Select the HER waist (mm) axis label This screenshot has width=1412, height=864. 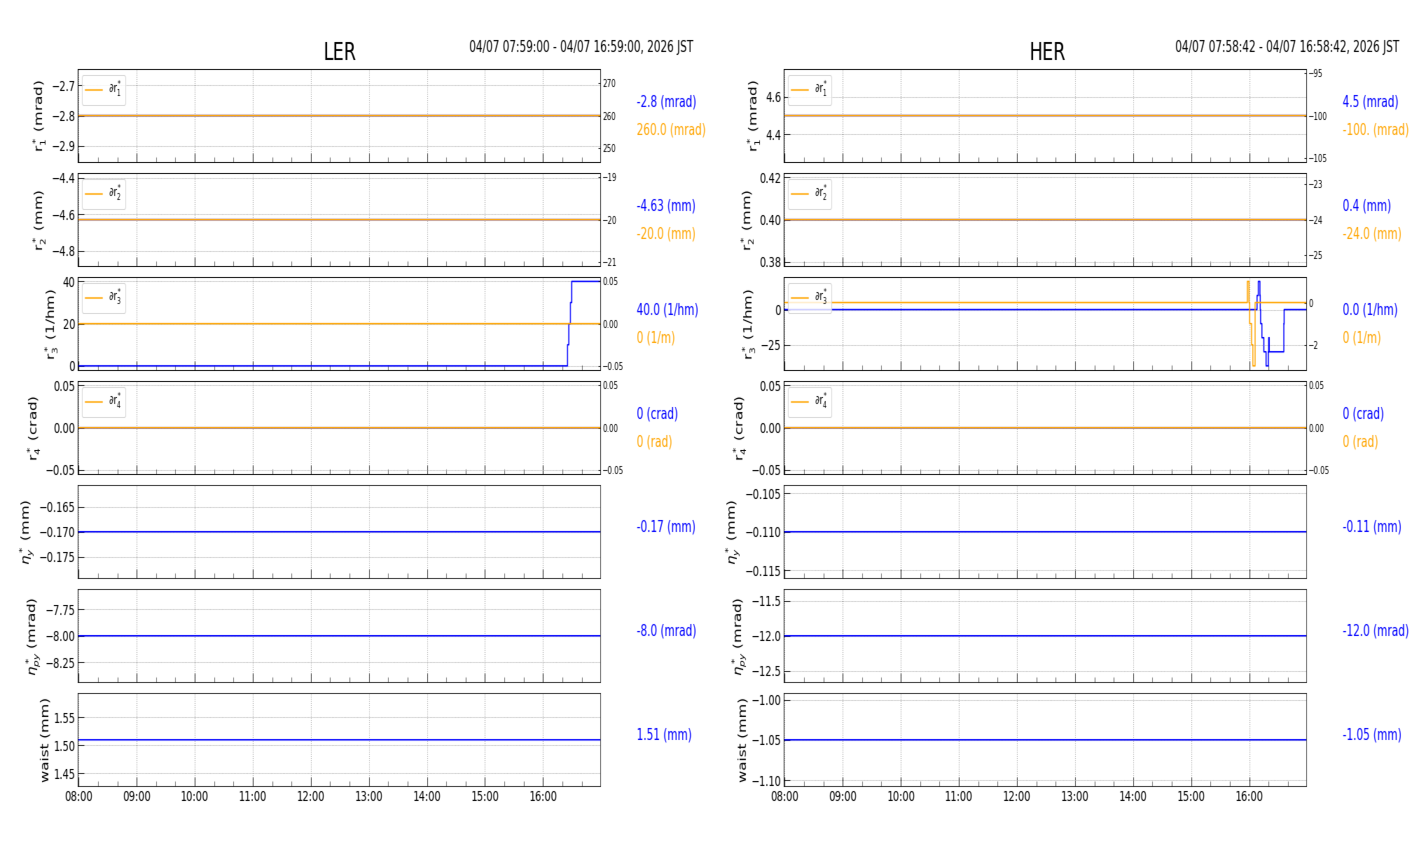click(x=742, y=740)
